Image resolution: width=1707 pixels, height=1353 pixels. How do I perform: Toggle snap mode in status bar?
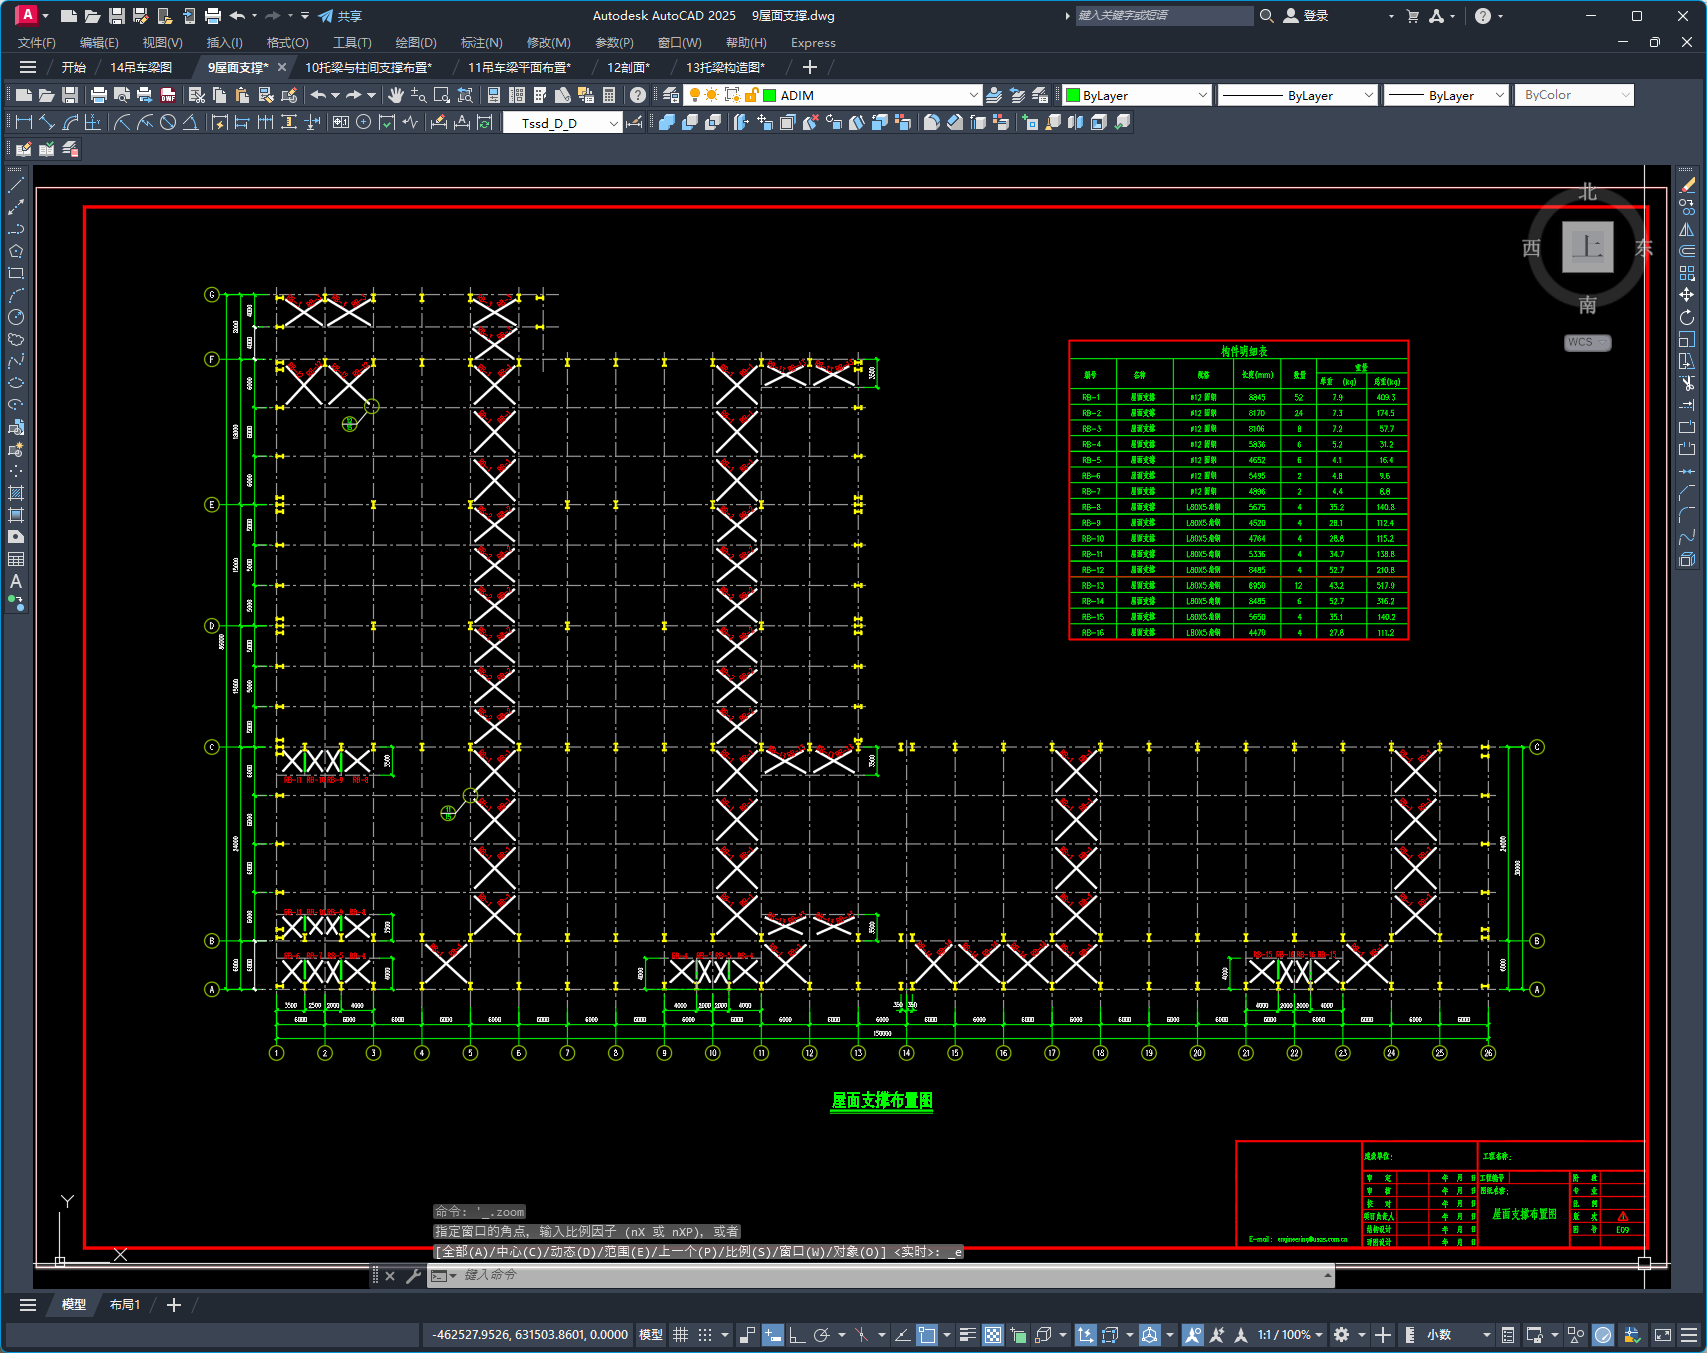(x=705, y=1335)
